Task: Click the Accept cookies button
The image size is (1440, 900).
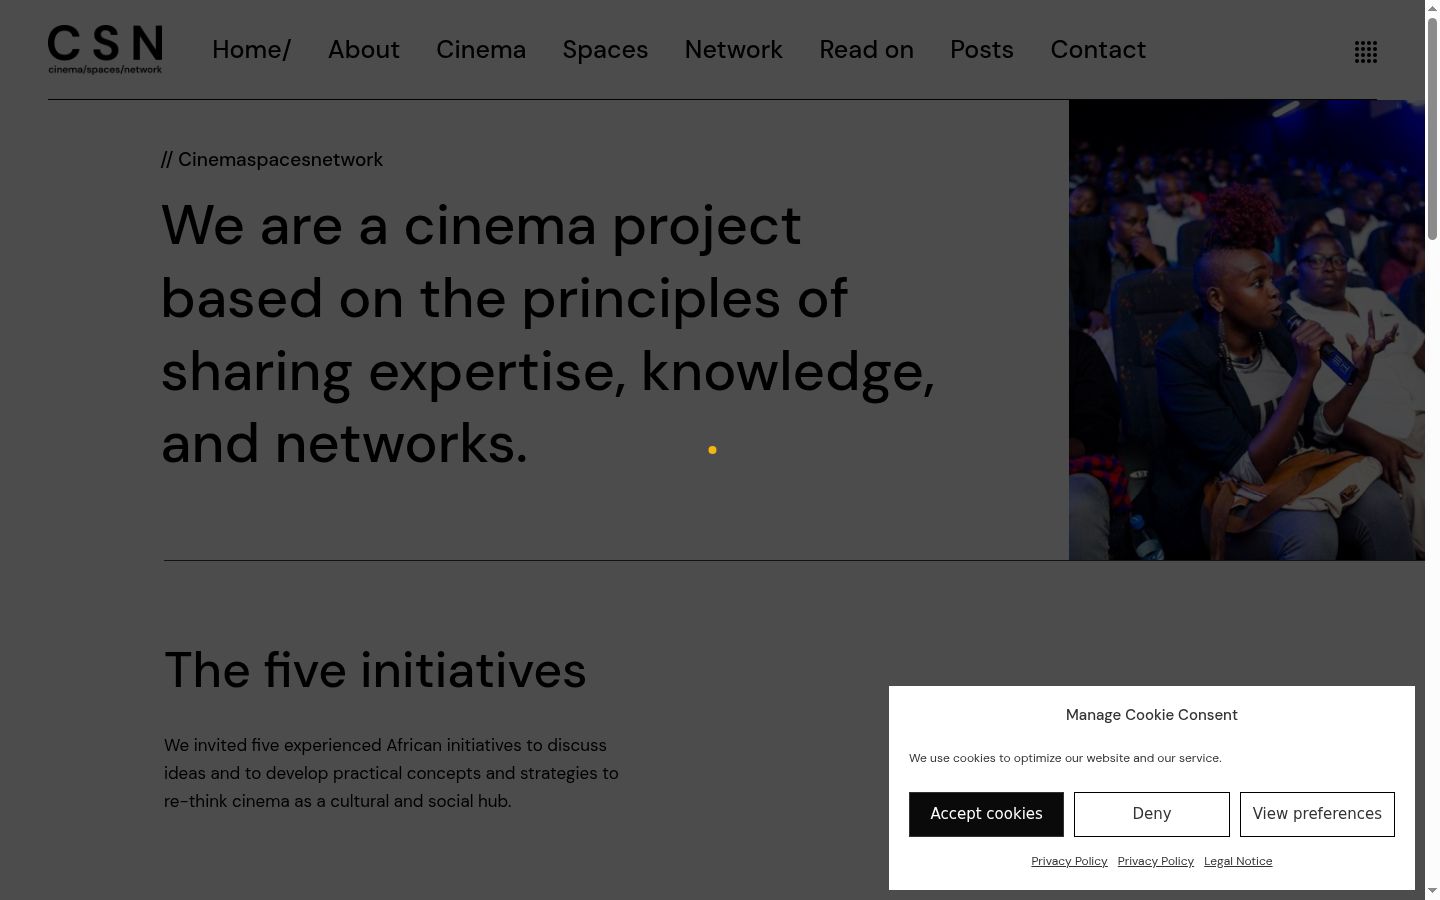Action: [x=986, y=814]
